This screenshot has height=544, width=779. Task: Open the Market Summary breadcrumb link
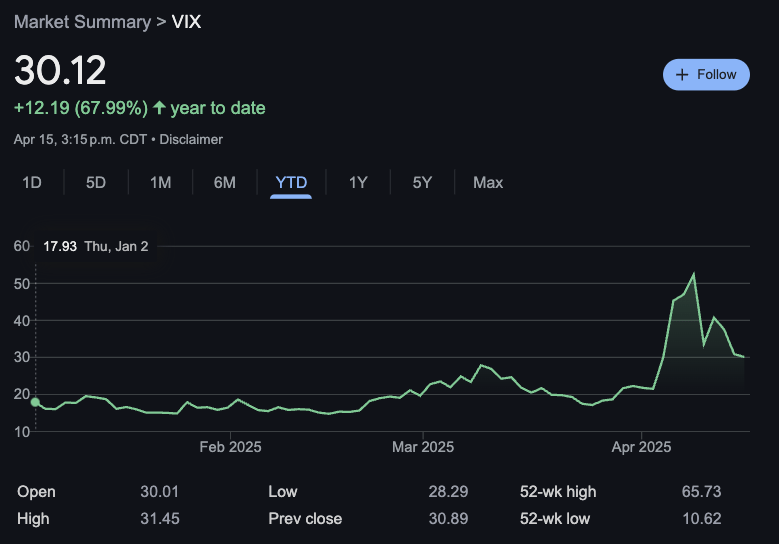(82, 22)
